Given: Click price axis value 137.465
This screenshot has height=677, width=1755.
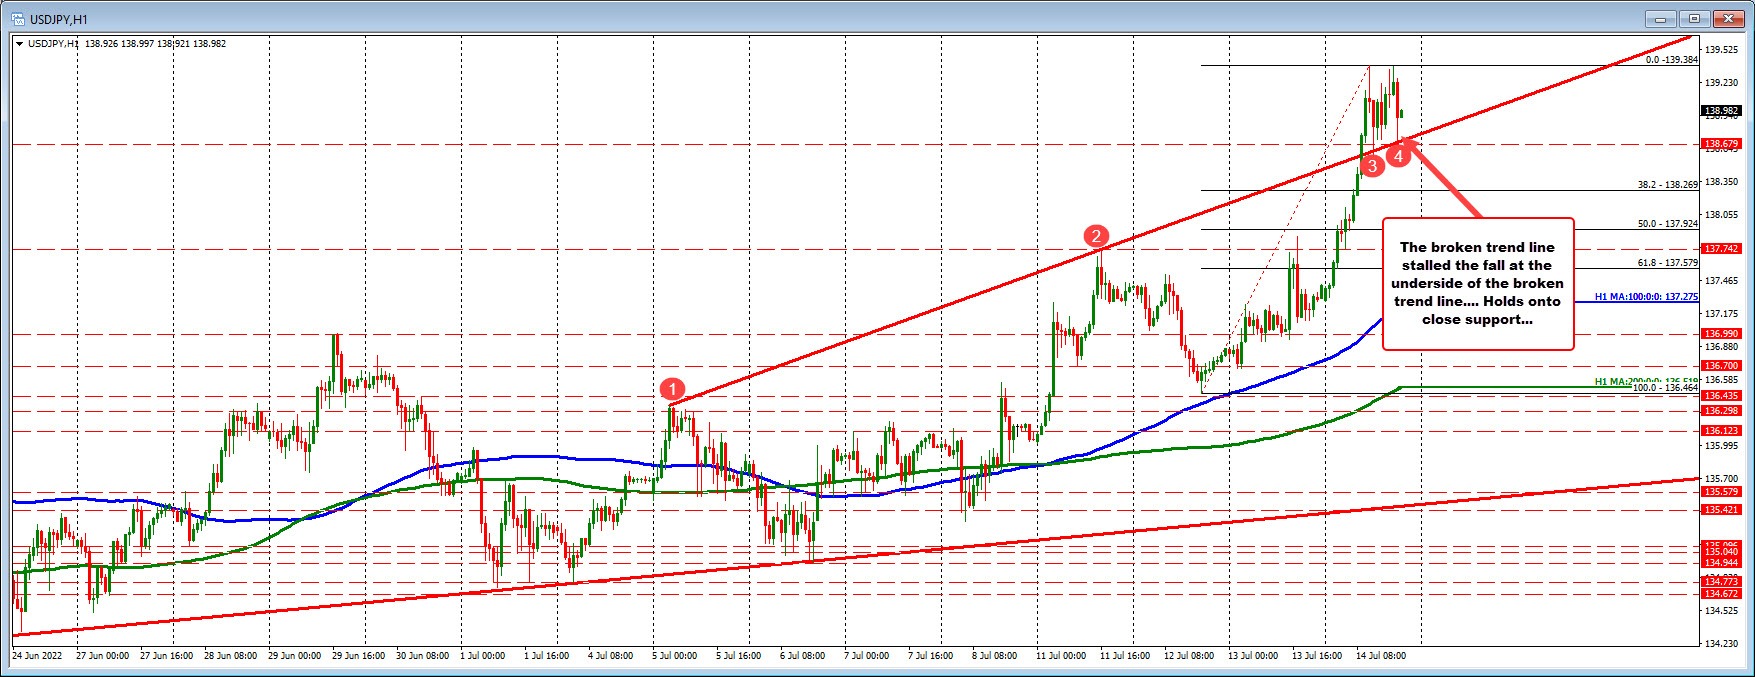Looking at the screenshot, I should click(1721, 281).
